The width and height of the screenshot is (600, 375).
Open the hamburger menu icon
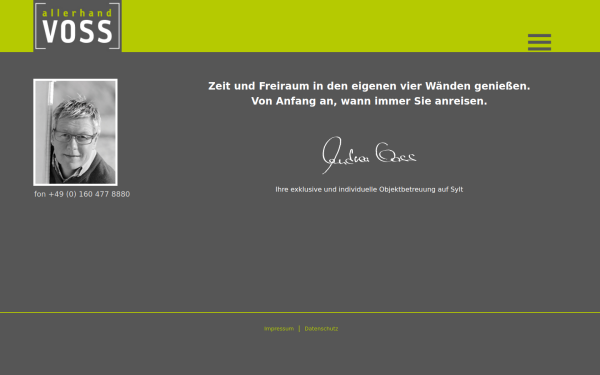(539, 42)
